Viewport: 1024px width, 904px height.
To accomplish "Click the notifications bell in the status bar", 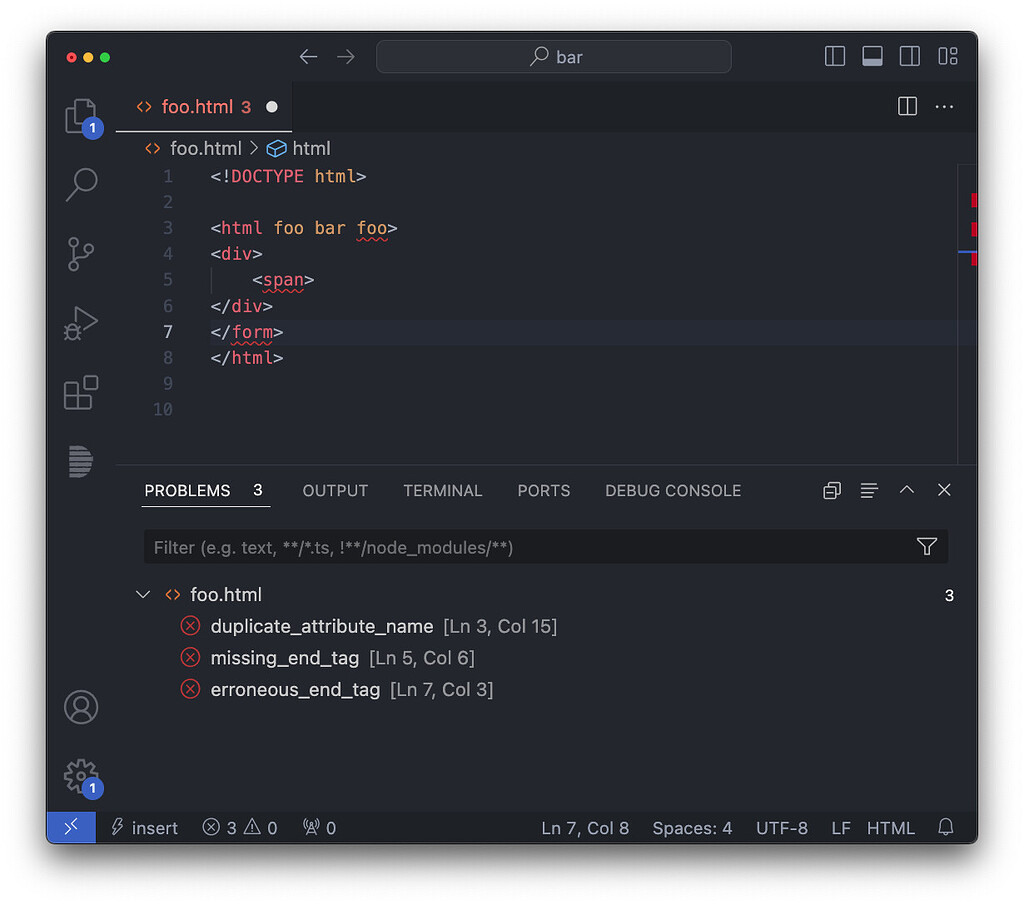I will 945,827.
